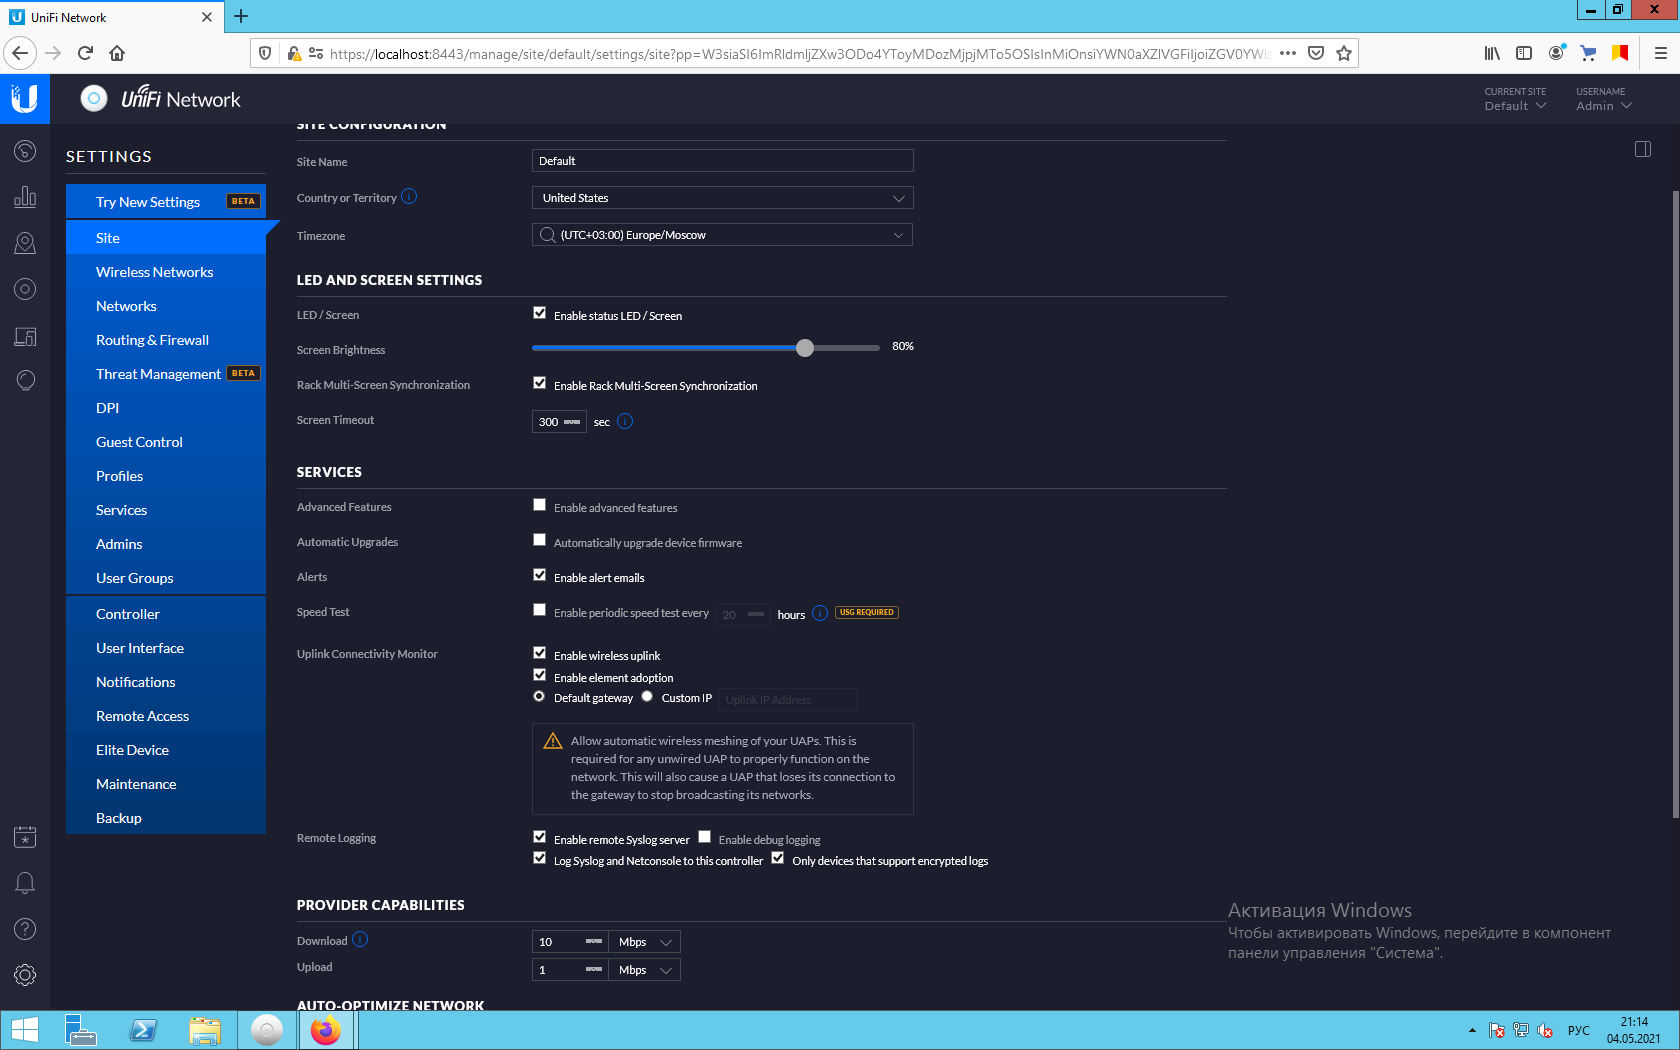Screen dimensions: 1680x1050
Task: Toggle the properties panel icon at right
Action: pyautogui.click(x=1642, y=149)
